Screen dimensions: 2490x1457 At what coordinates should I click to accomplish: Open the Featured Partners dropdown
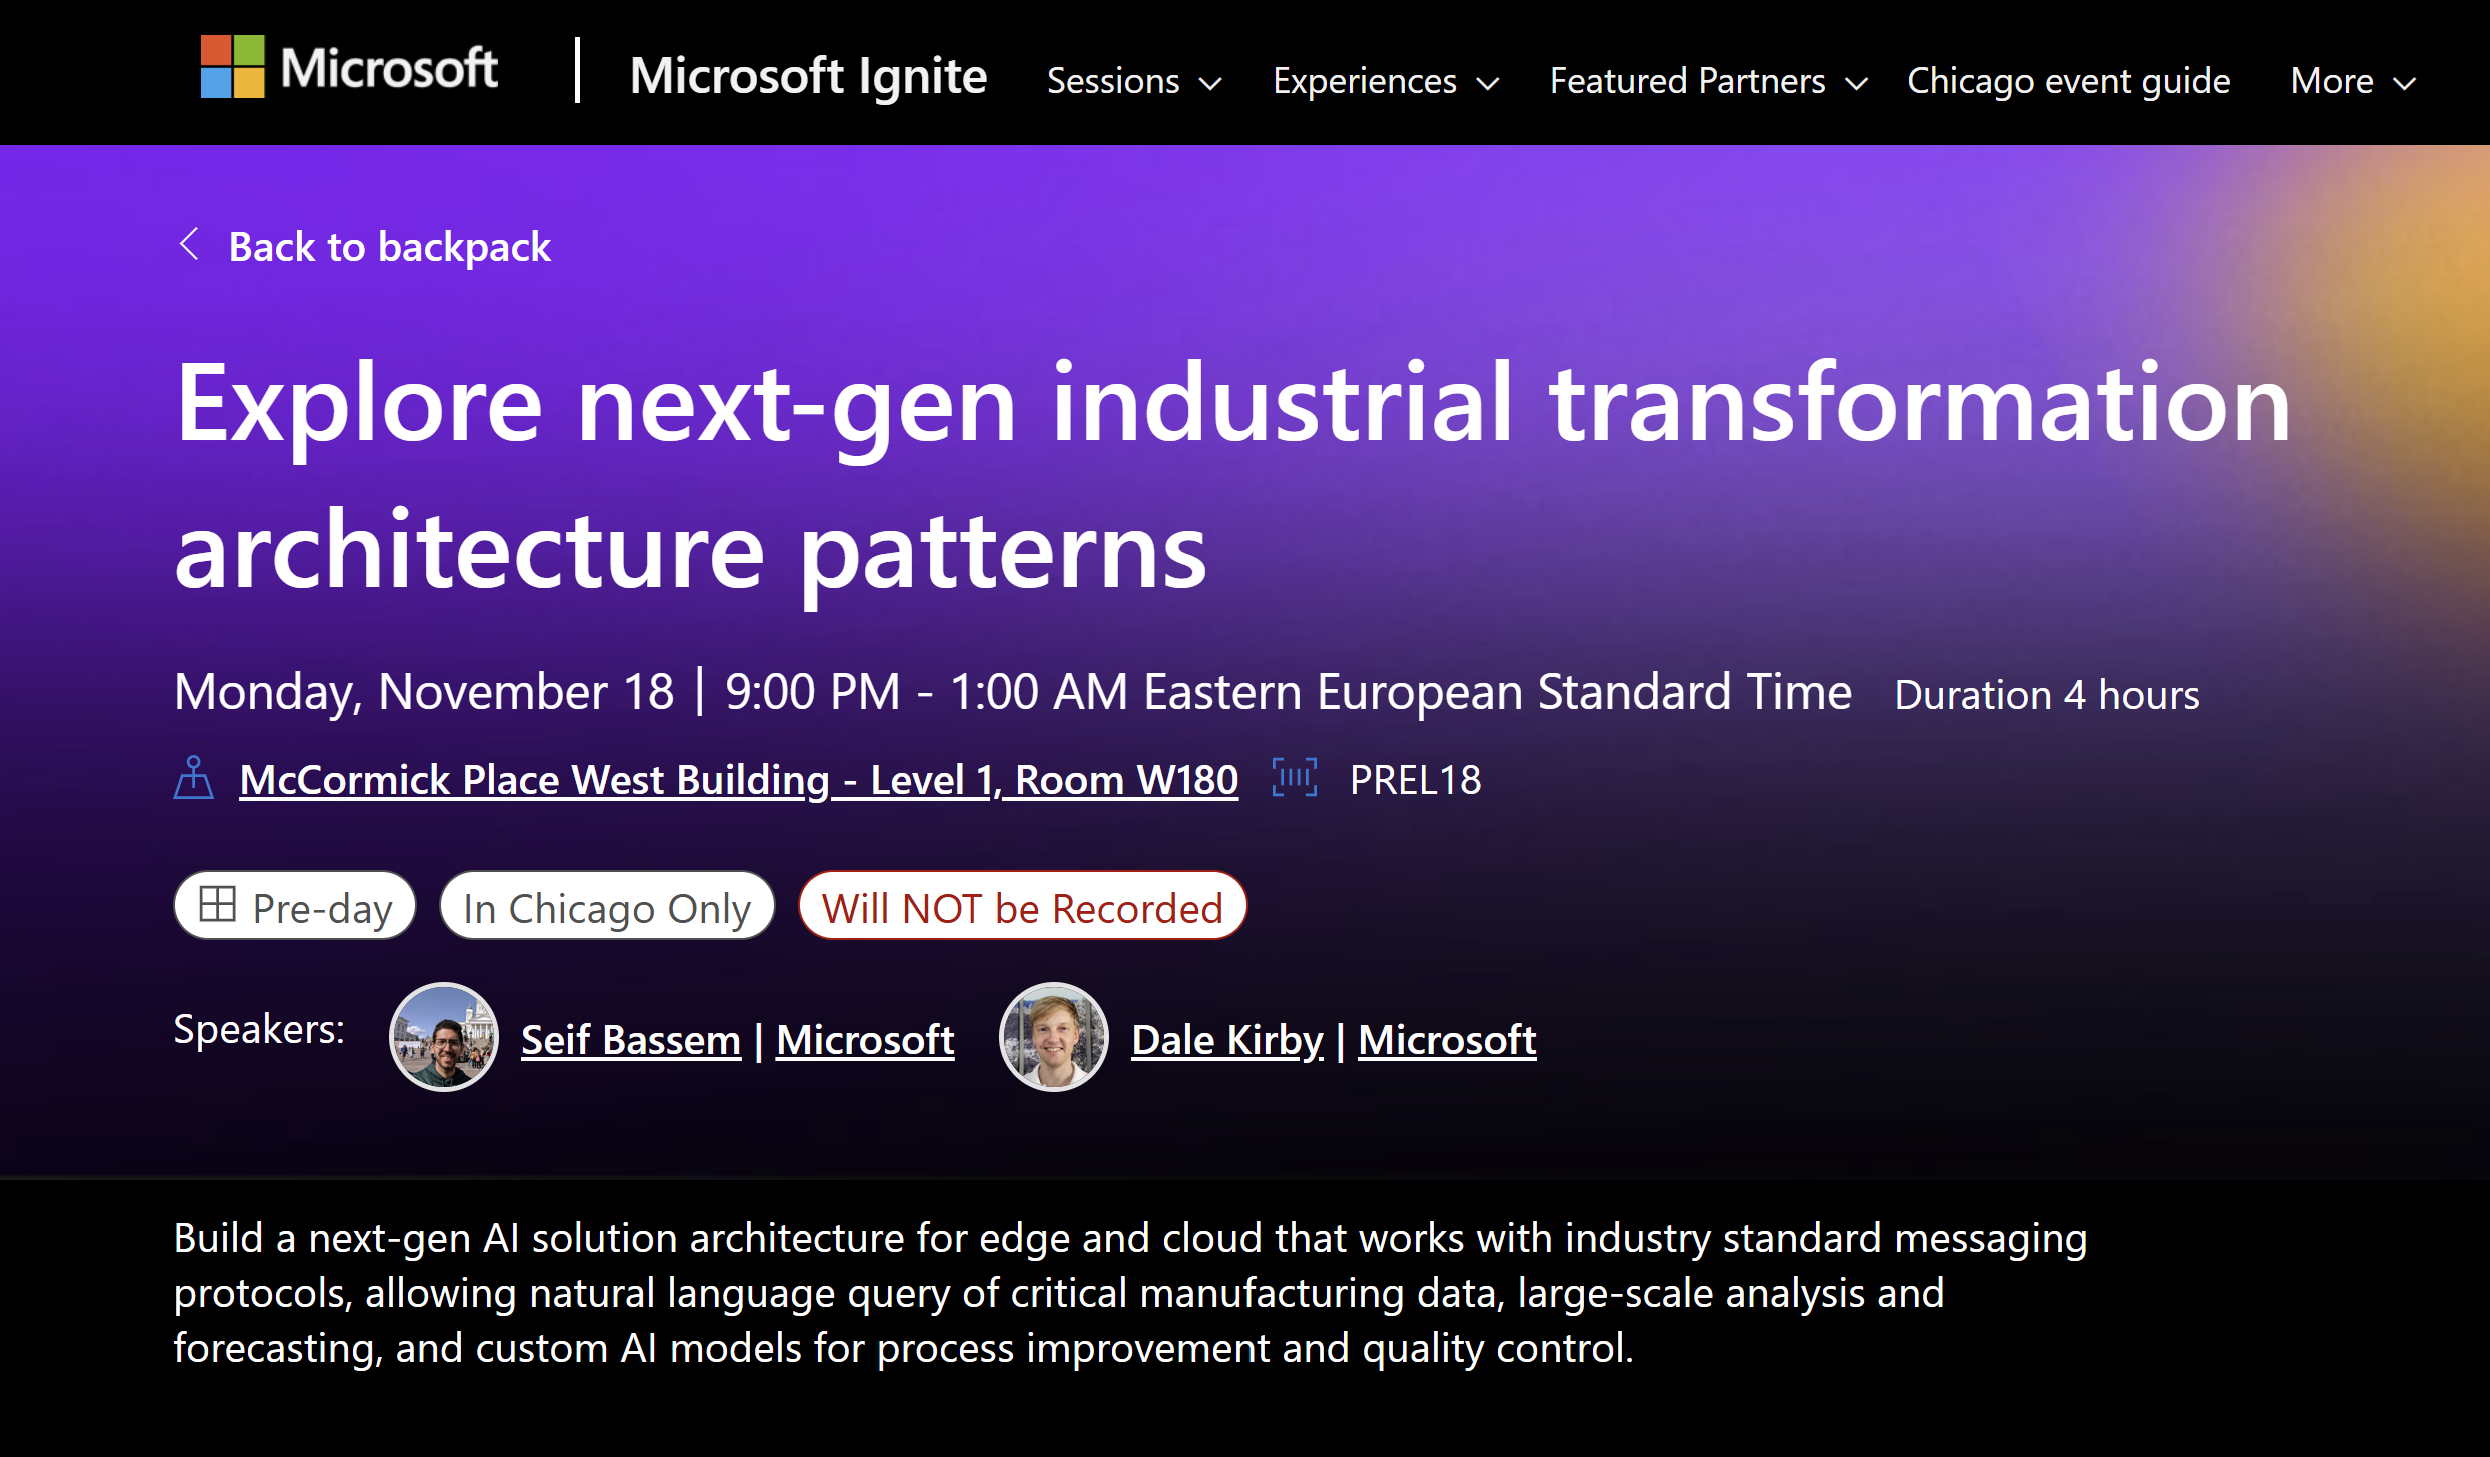pyautogui.click(x=1706, y=82)
